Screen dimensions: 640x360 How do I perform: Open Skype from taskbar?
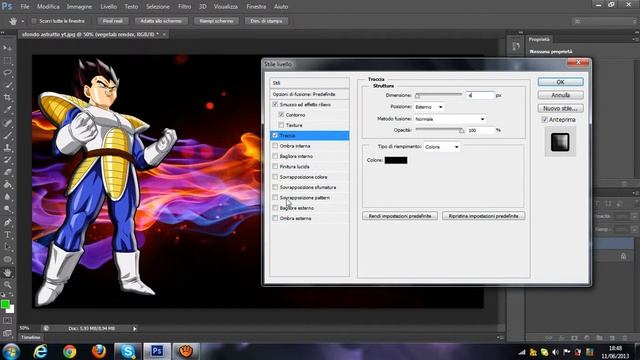[x=128, y=351]
